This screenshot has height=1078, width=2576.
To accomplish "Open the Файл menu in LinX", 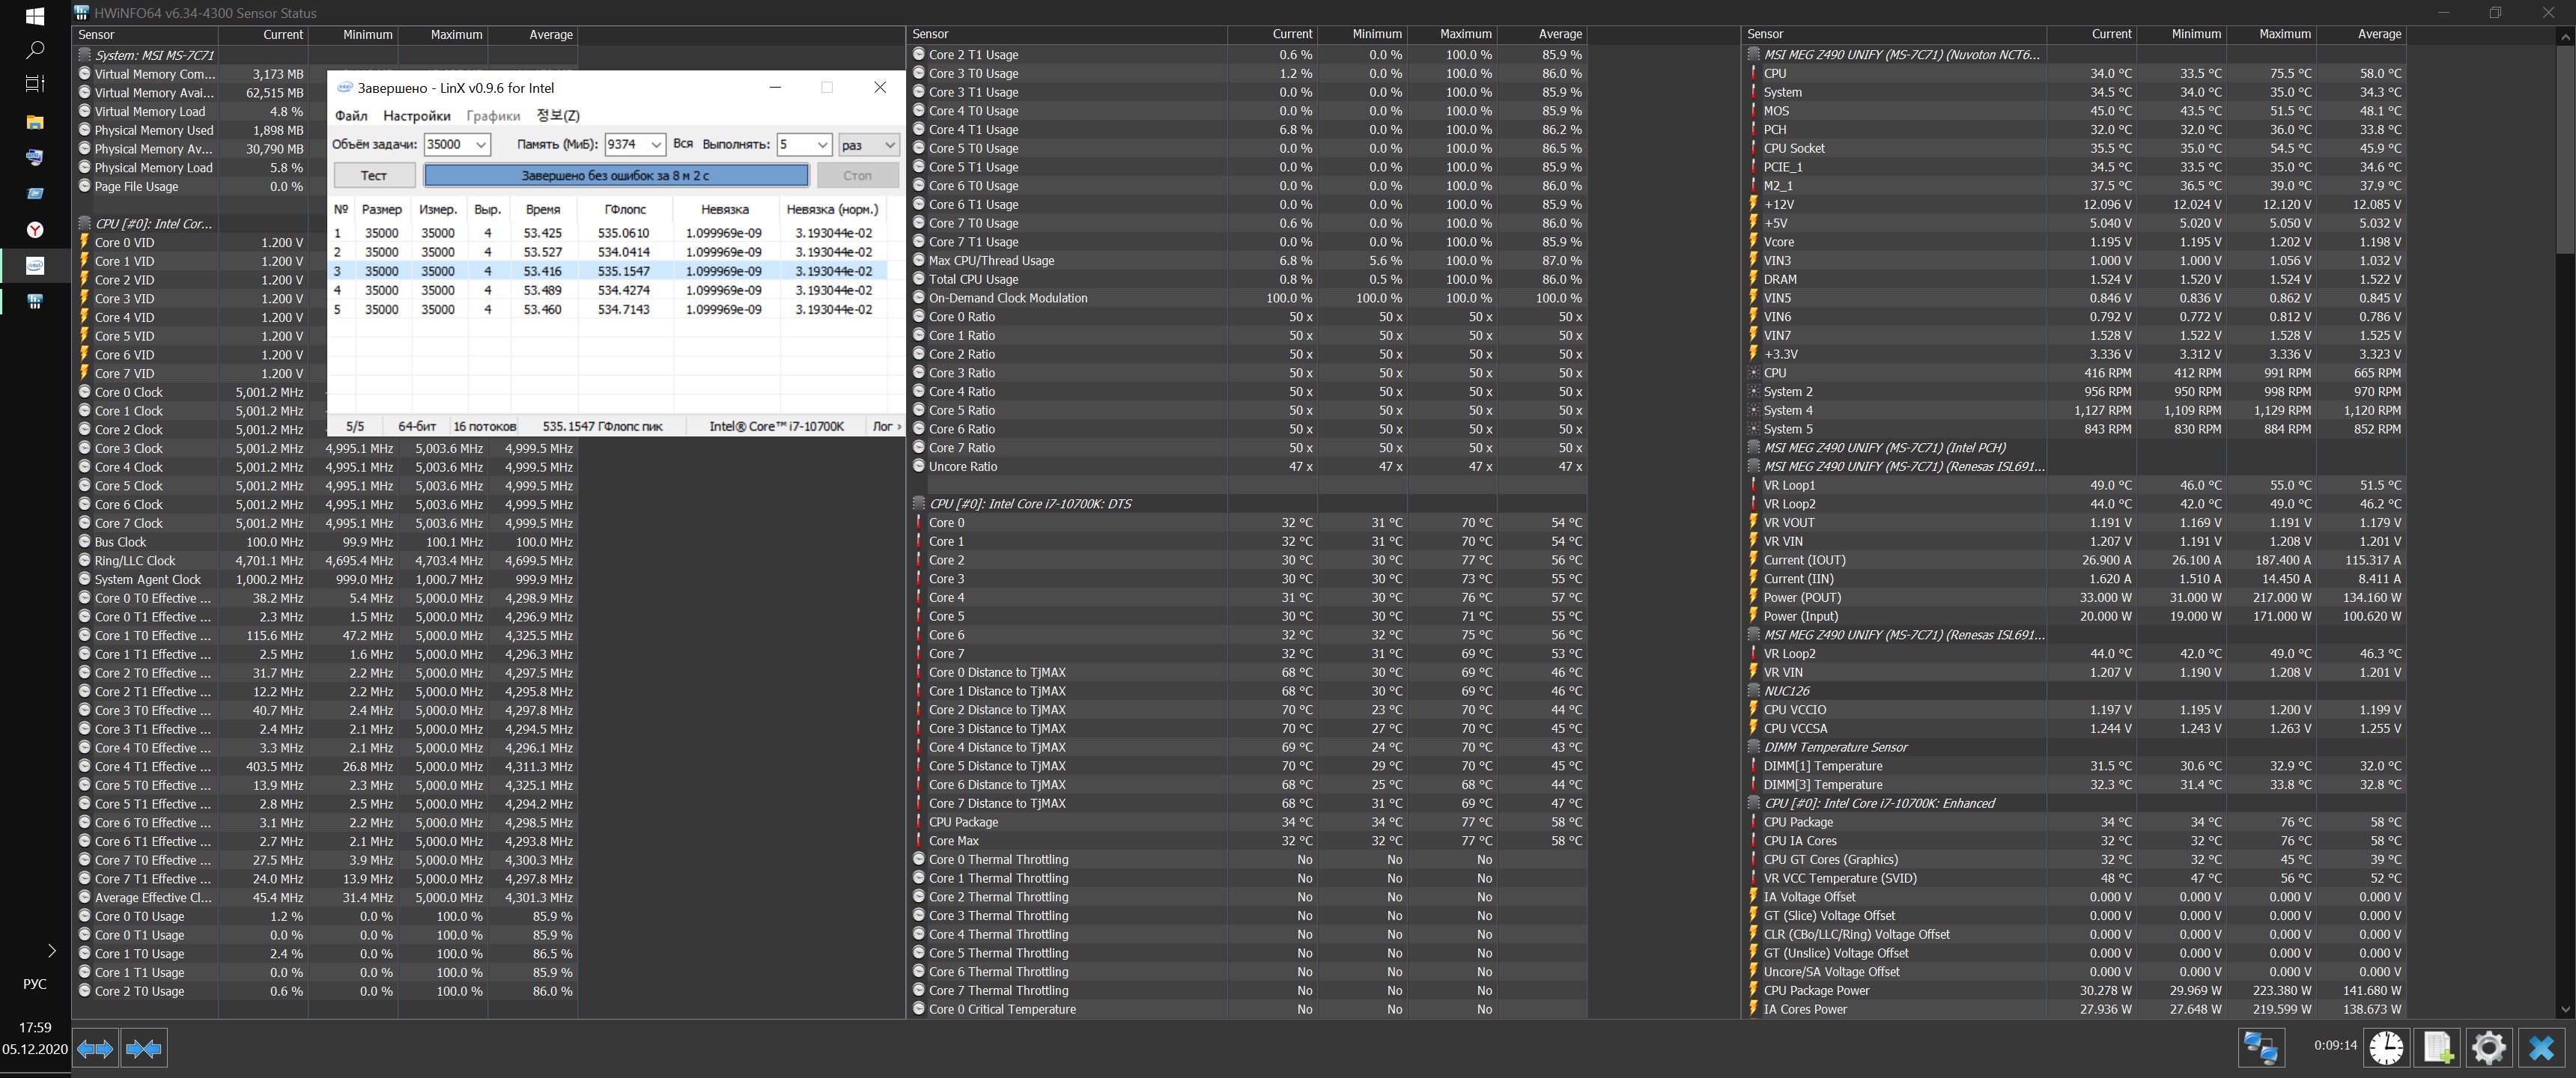I will [351, 116].
